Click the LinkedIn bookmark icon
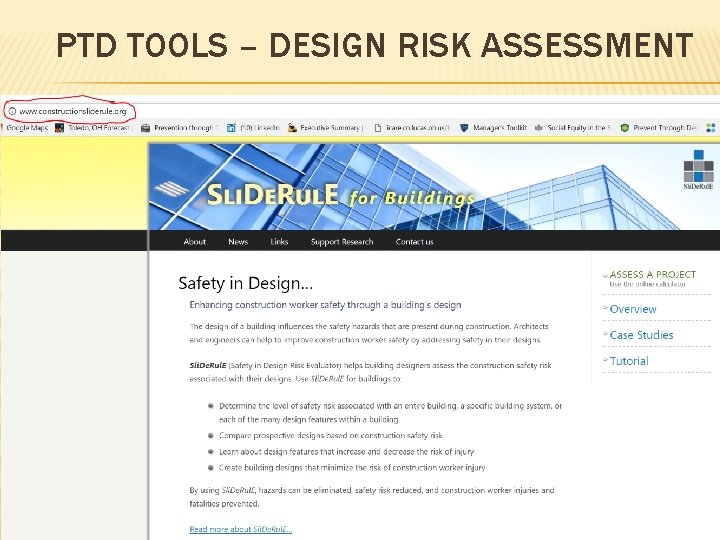 click(x=231, y=128)
